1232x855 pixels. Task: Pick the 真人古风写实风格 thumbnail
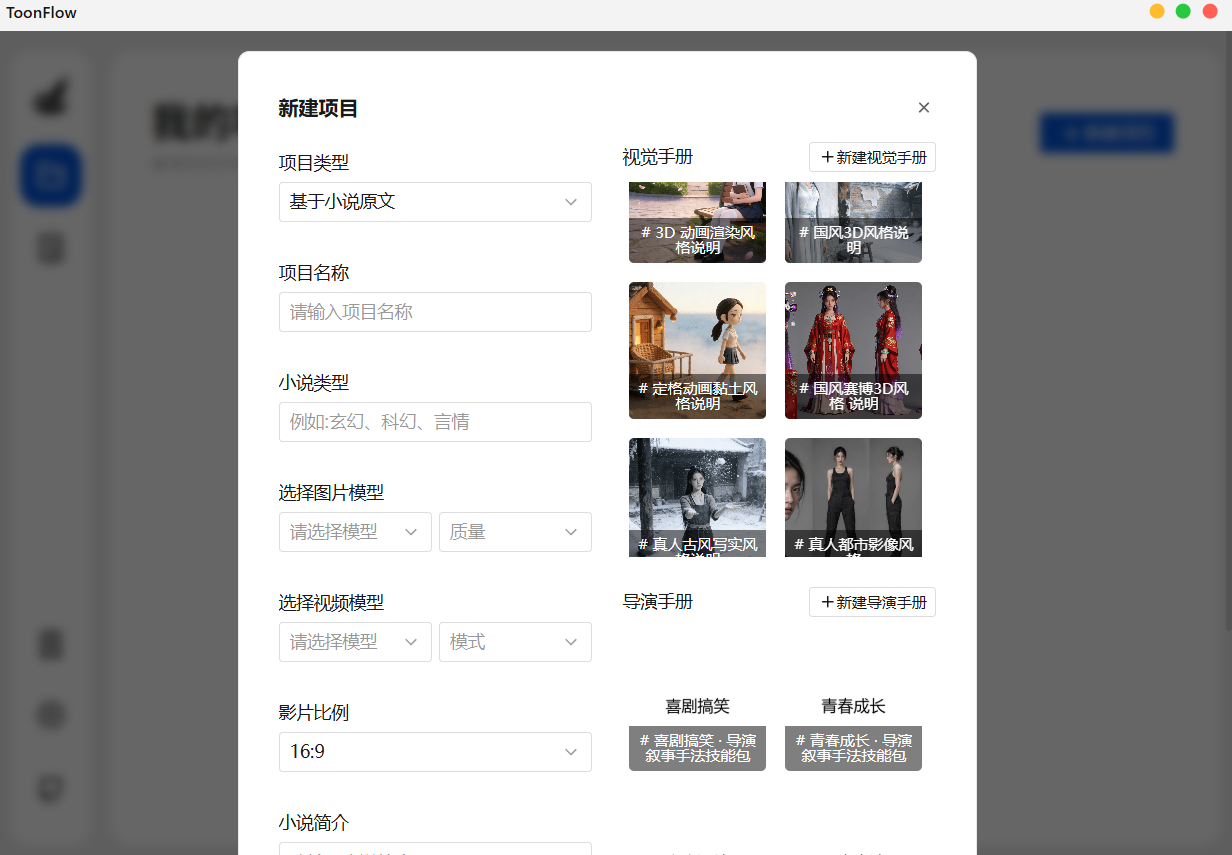tap(697, 497)
